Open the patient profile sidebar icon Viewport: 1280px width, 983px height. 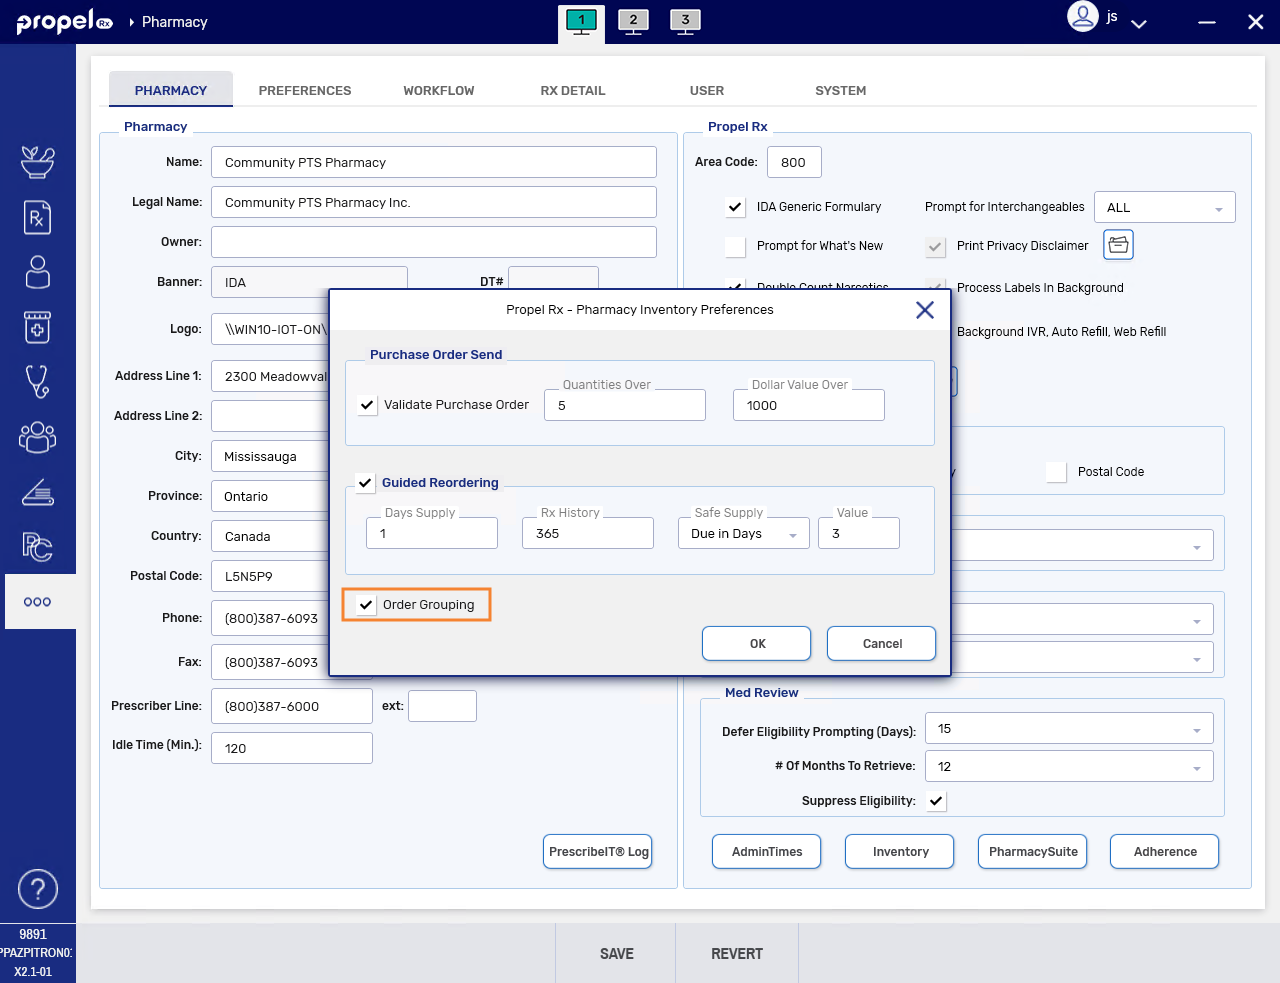(x=37, y=272)
